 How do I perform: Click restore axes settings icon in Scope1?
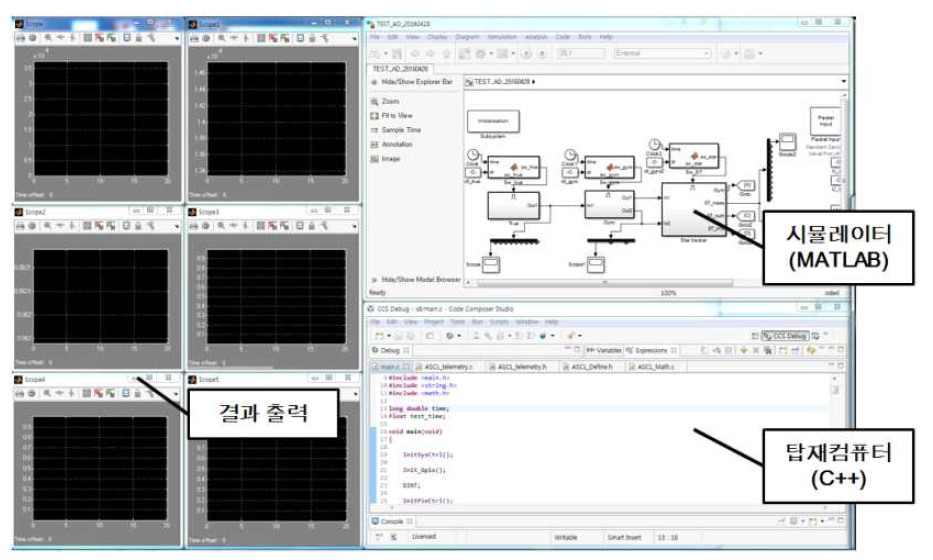(285, 38)
